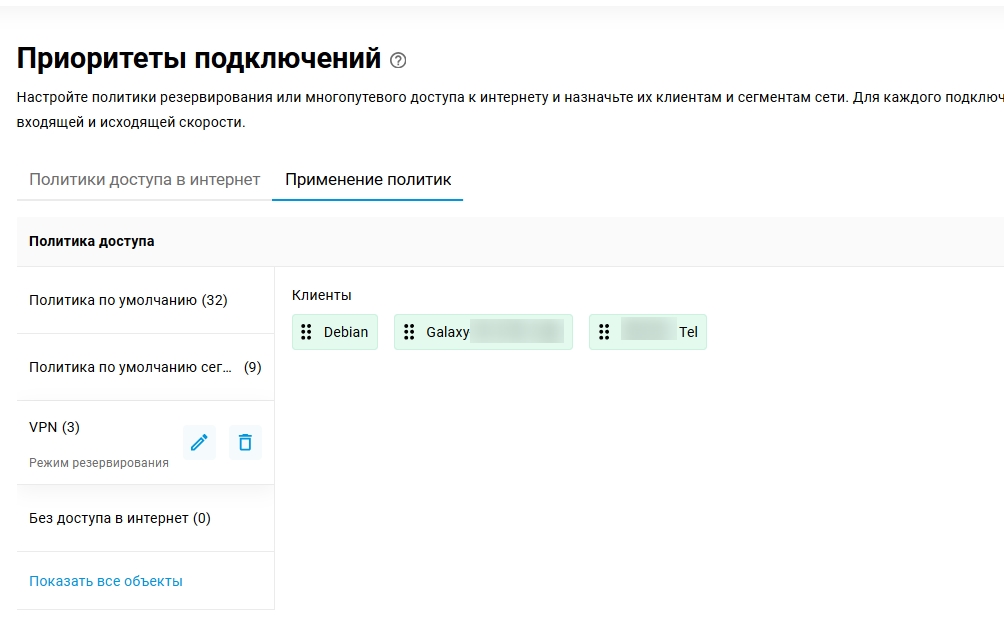Click the Политика доступа column header
Screen dimensions: 1004x625
pos(92,241)
